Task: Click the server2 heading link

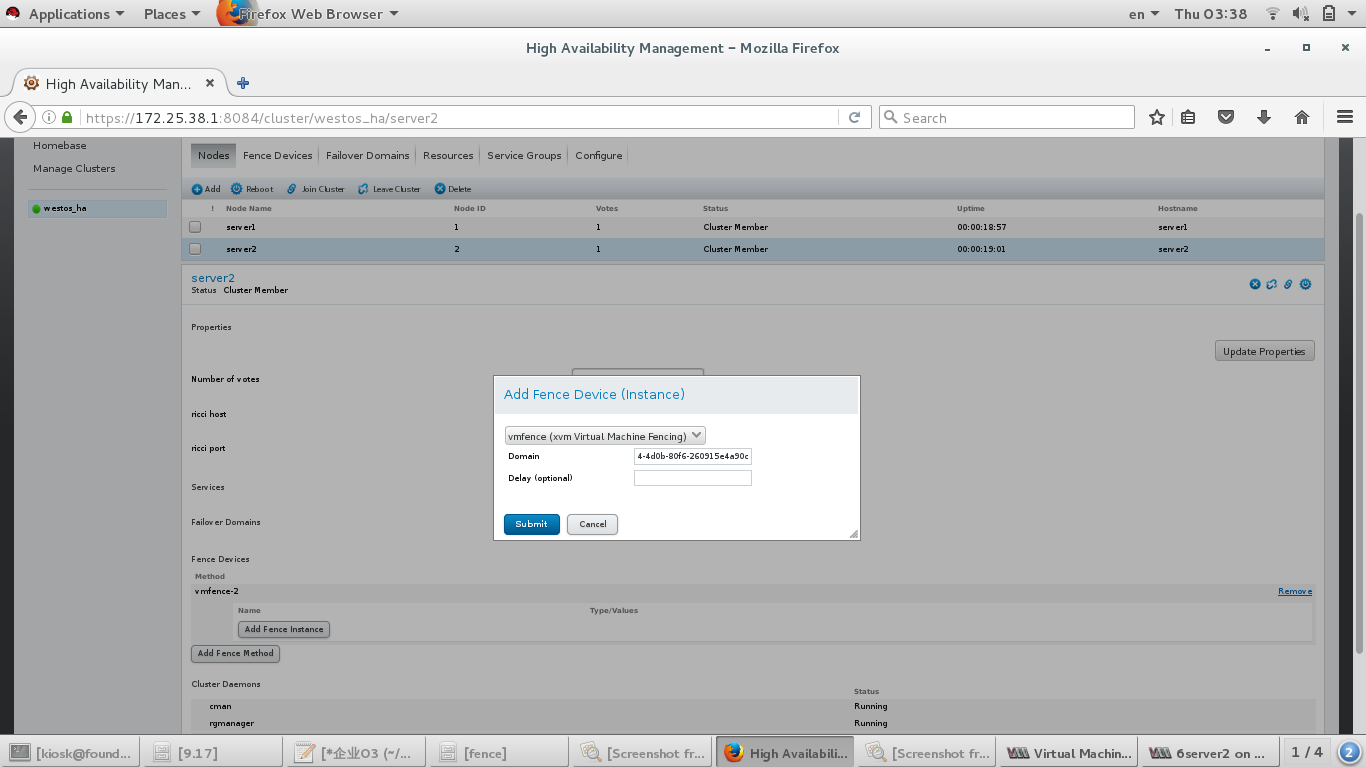Action: pos(212,278)
